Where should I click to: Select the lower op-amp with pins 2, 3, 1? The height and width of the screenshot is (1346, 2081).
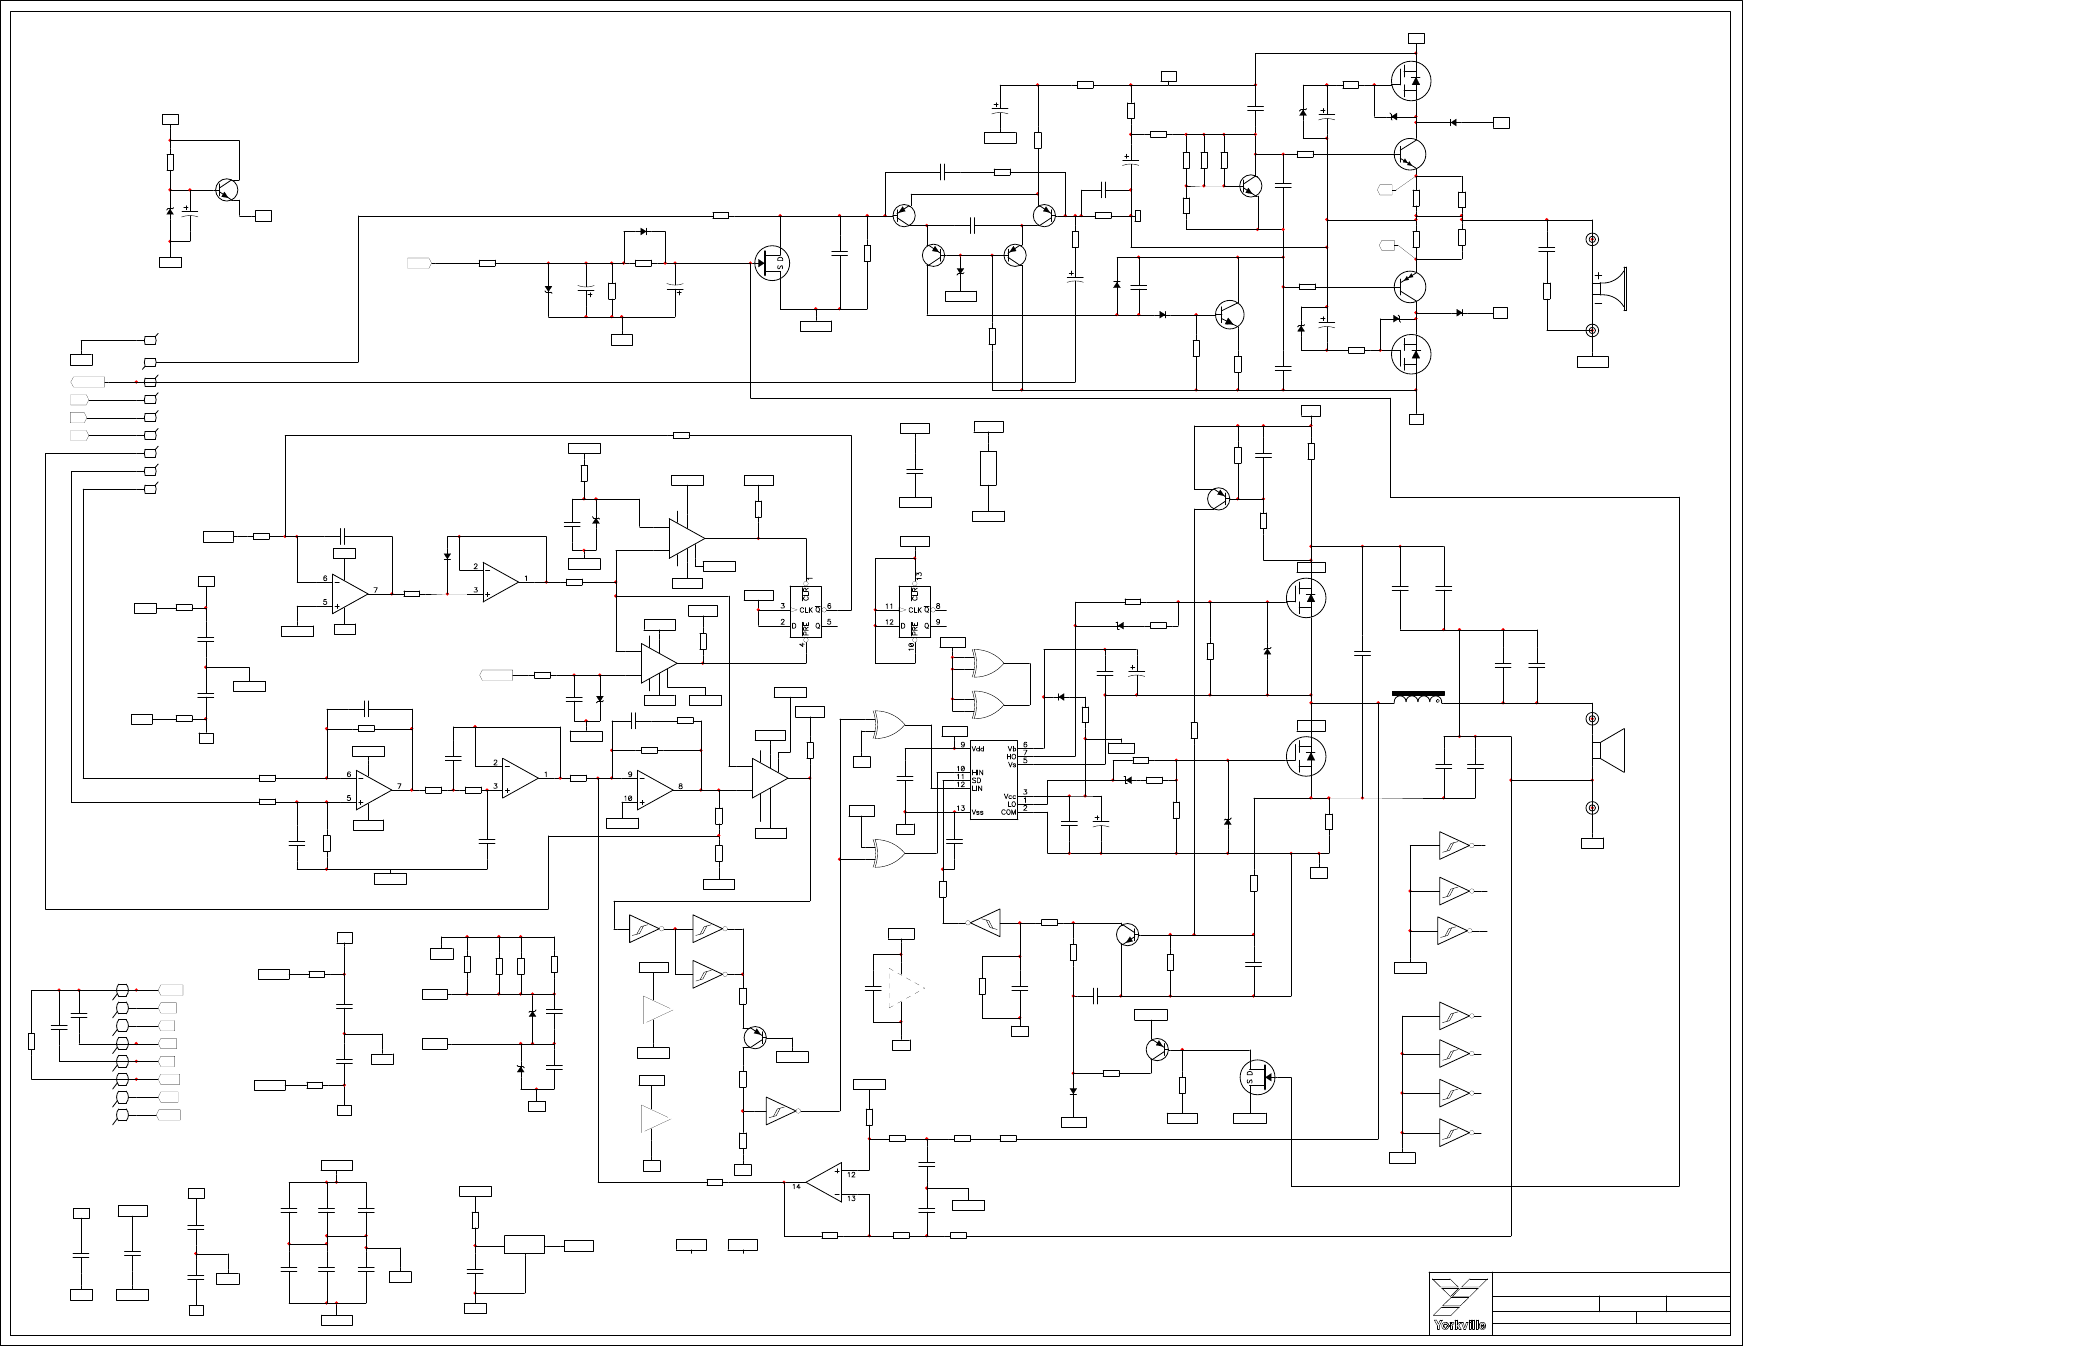pyautogui.click(x=520, y=776)
